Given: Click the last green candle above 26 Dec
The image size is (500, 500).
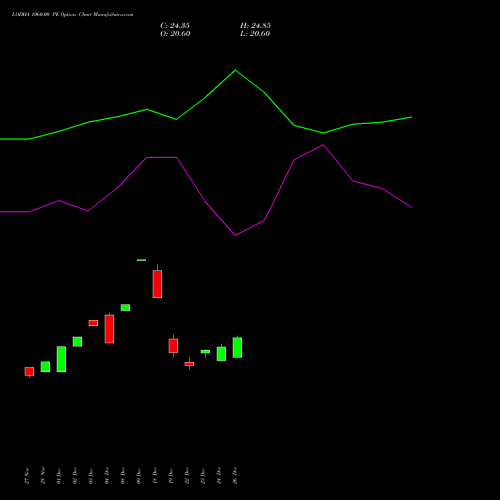Looking at the screenshot, I should 237,348.
